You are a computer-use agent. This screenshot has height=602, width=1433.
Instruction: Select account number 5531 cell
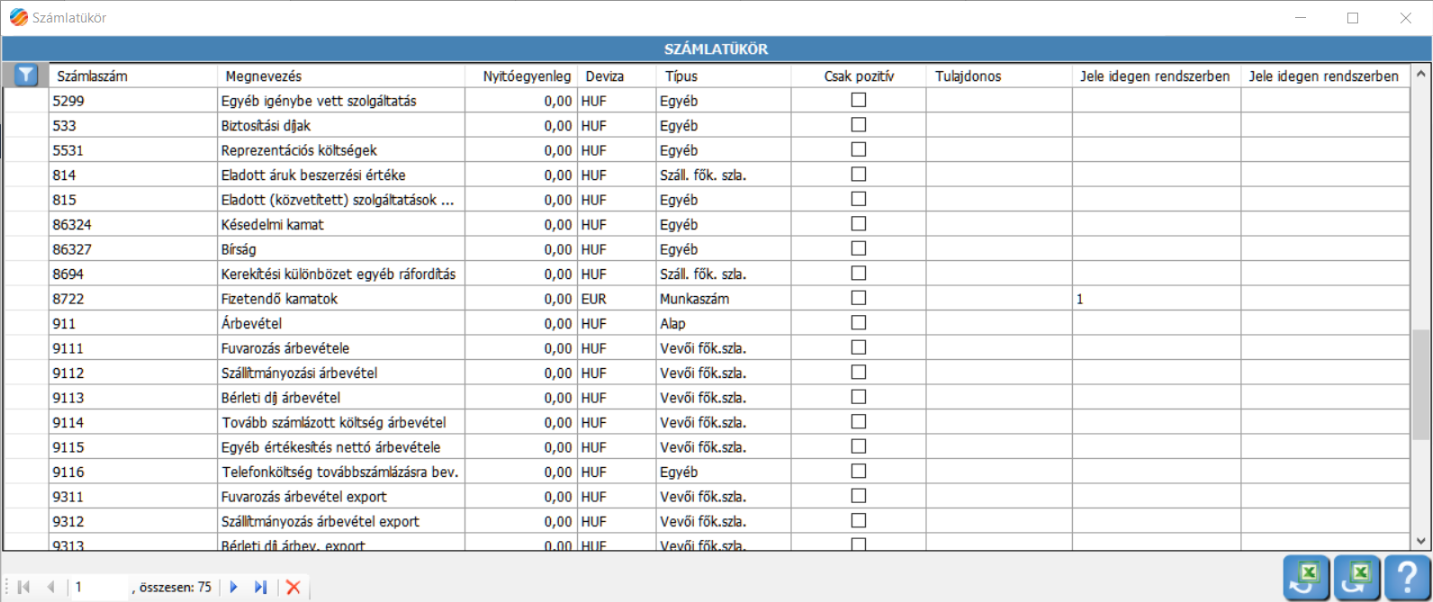point(133,150)
